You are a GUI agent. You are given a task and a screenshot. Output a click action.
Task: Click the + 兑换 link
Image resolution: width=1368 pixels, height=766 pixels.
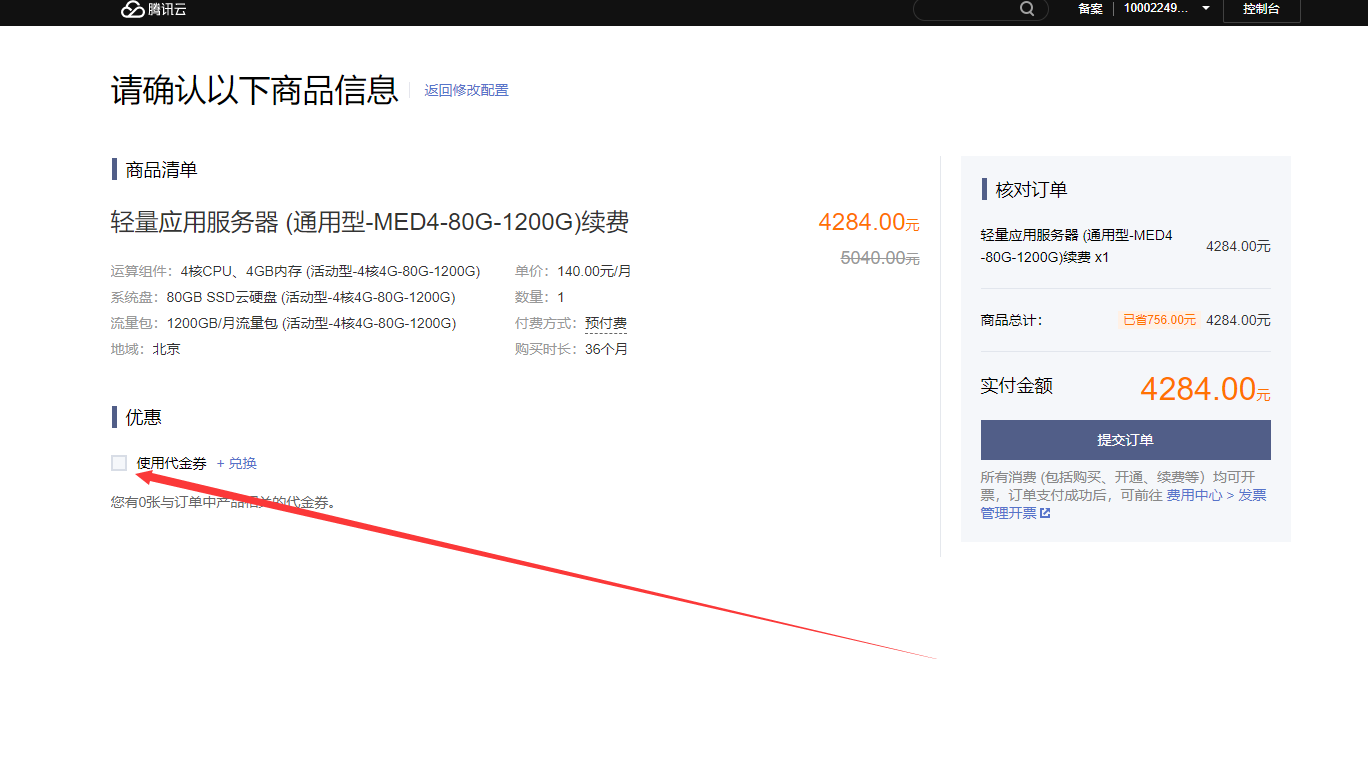[237, 463]
